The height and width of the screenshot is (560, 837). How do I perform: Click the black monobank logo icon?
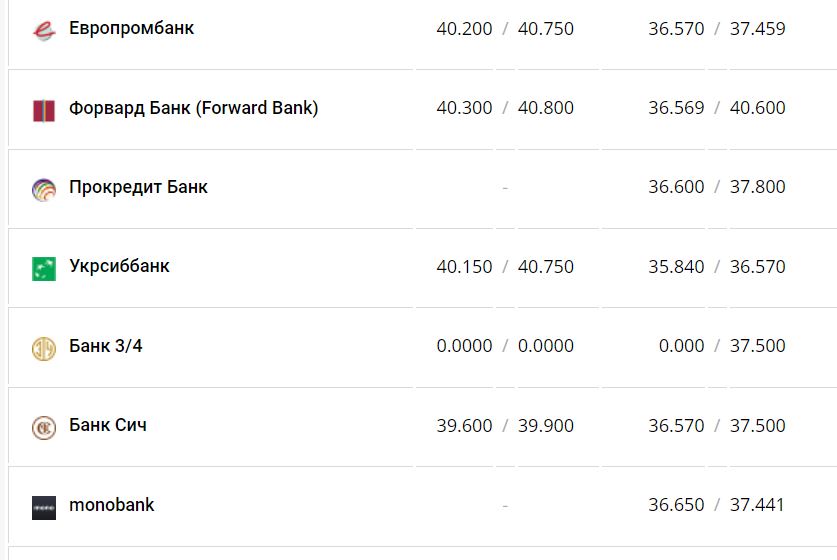point(43,507)
